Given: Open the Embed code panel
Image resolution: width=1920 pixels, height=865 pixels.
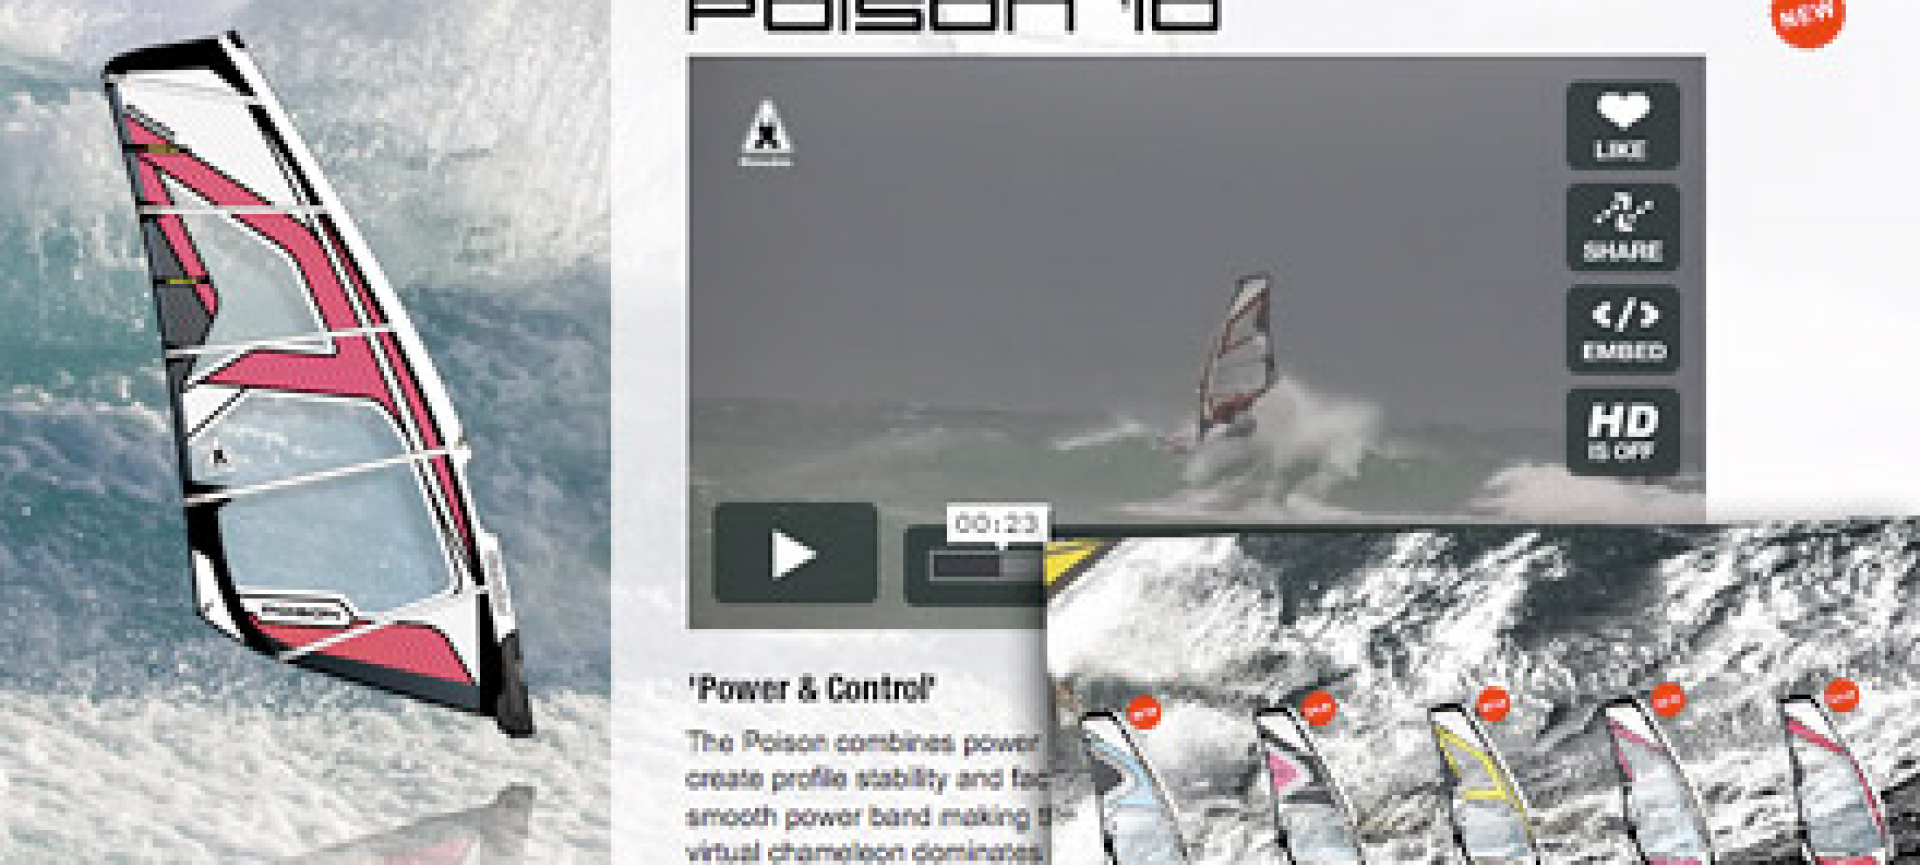Looking at the screenshot, I should (x=1622, y=329).
